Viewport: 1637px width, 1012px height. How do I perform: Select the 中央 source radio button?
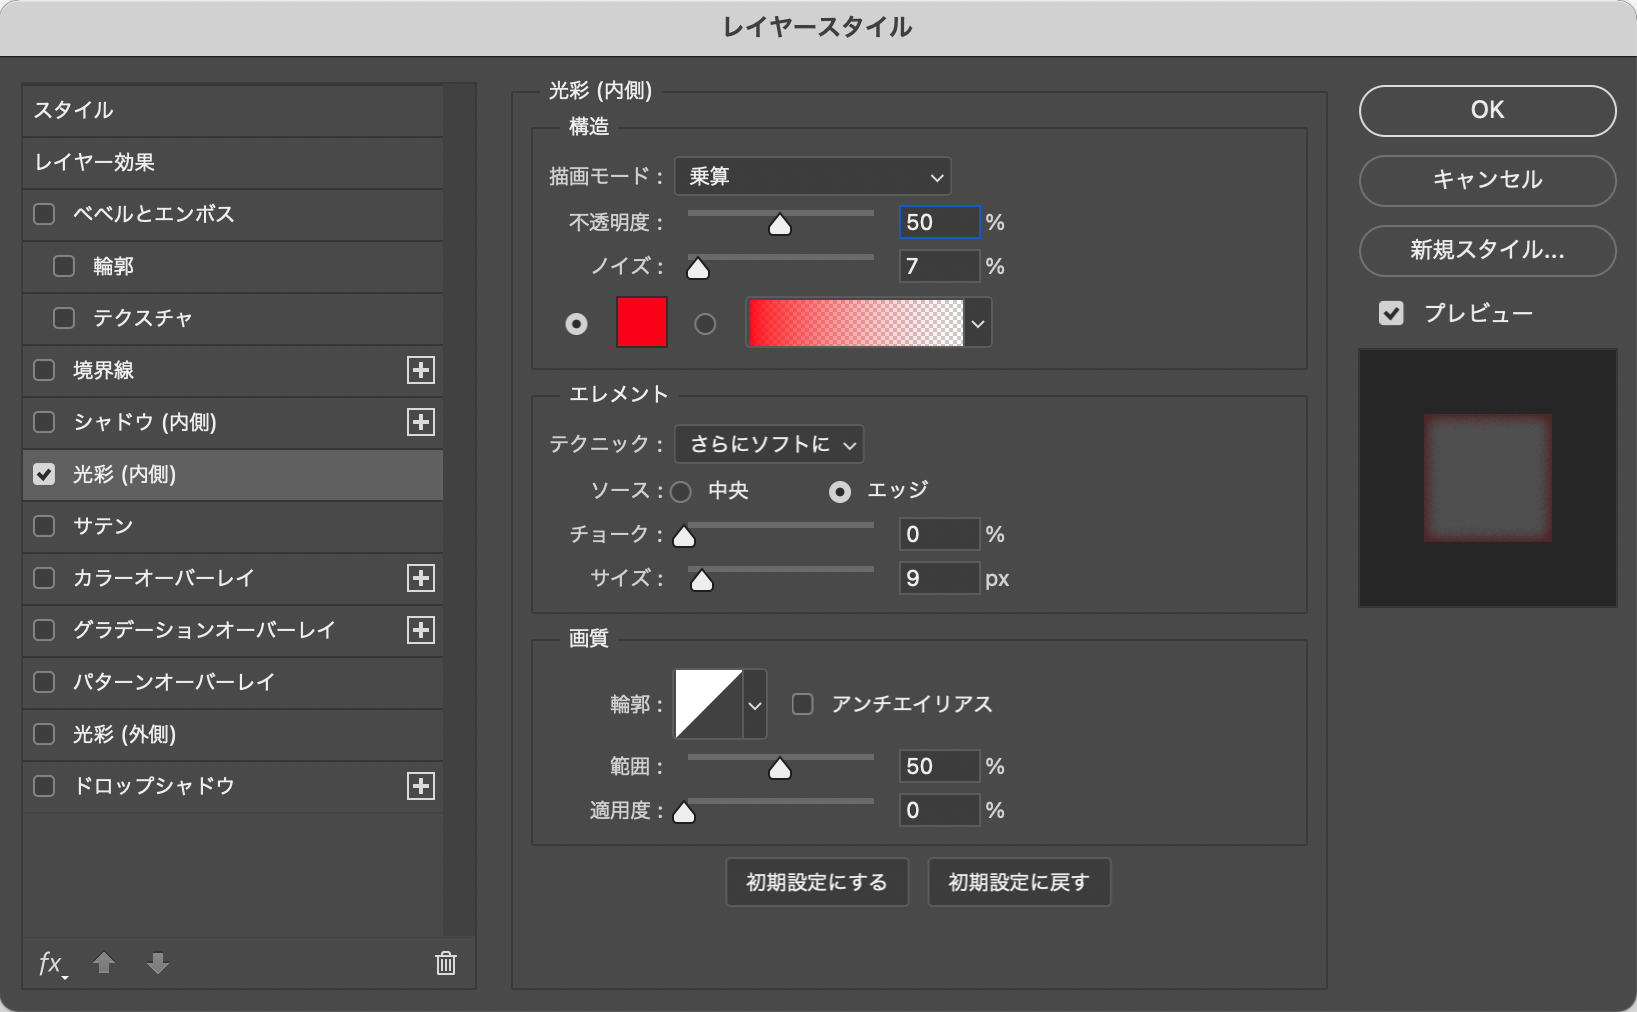click(x=681, y=491)
